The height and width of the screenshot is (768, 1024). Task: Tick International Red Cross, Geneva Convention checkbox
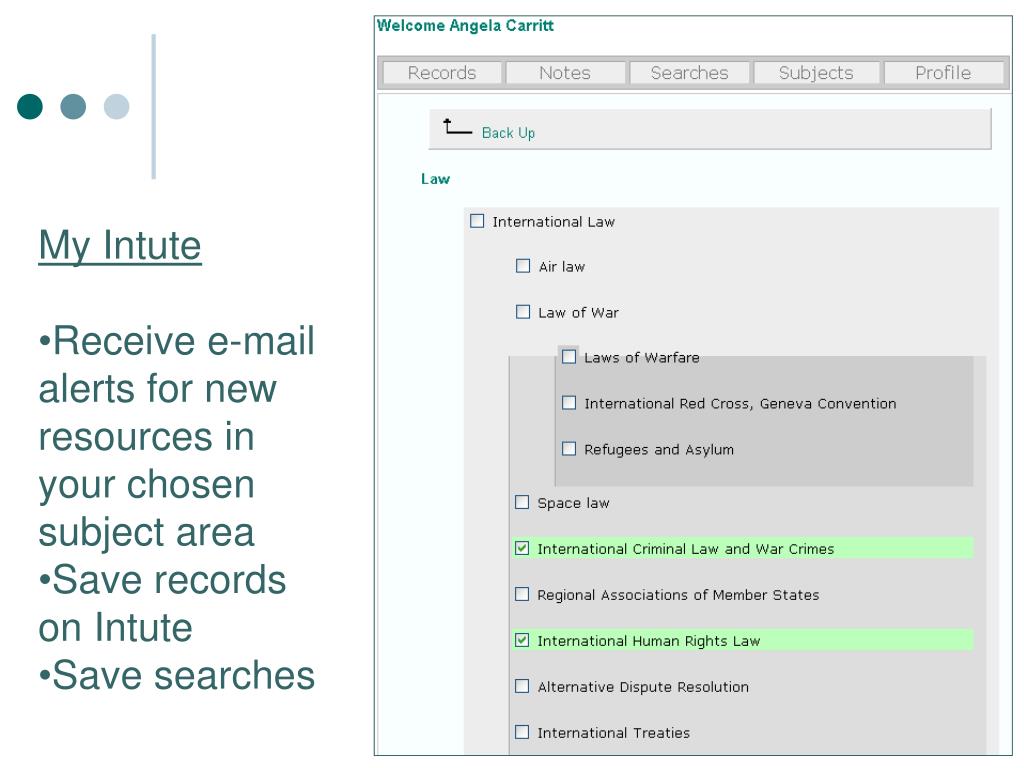(x=569, y=403)
